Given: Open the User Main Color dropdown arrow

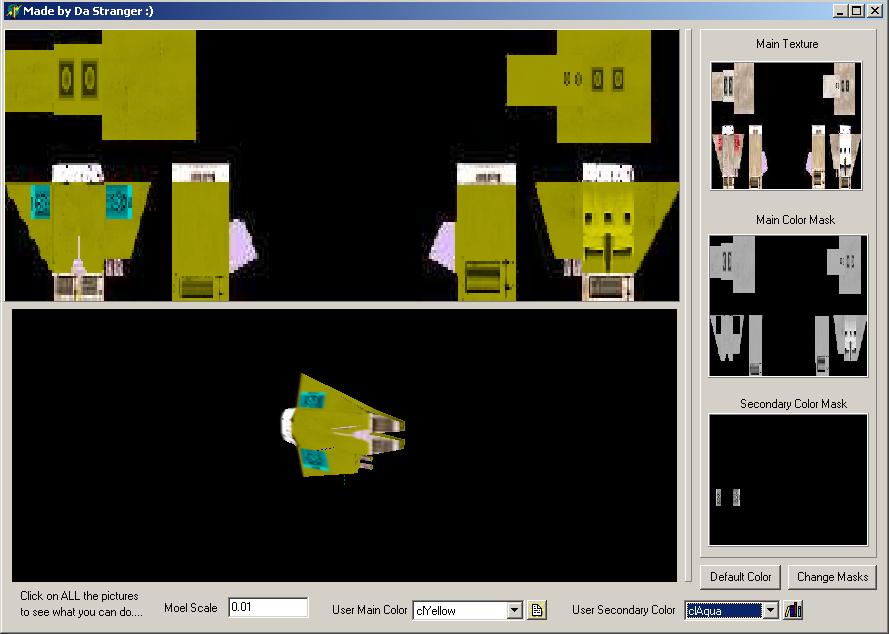Looking at the screenshot, I should coord(514,610).
